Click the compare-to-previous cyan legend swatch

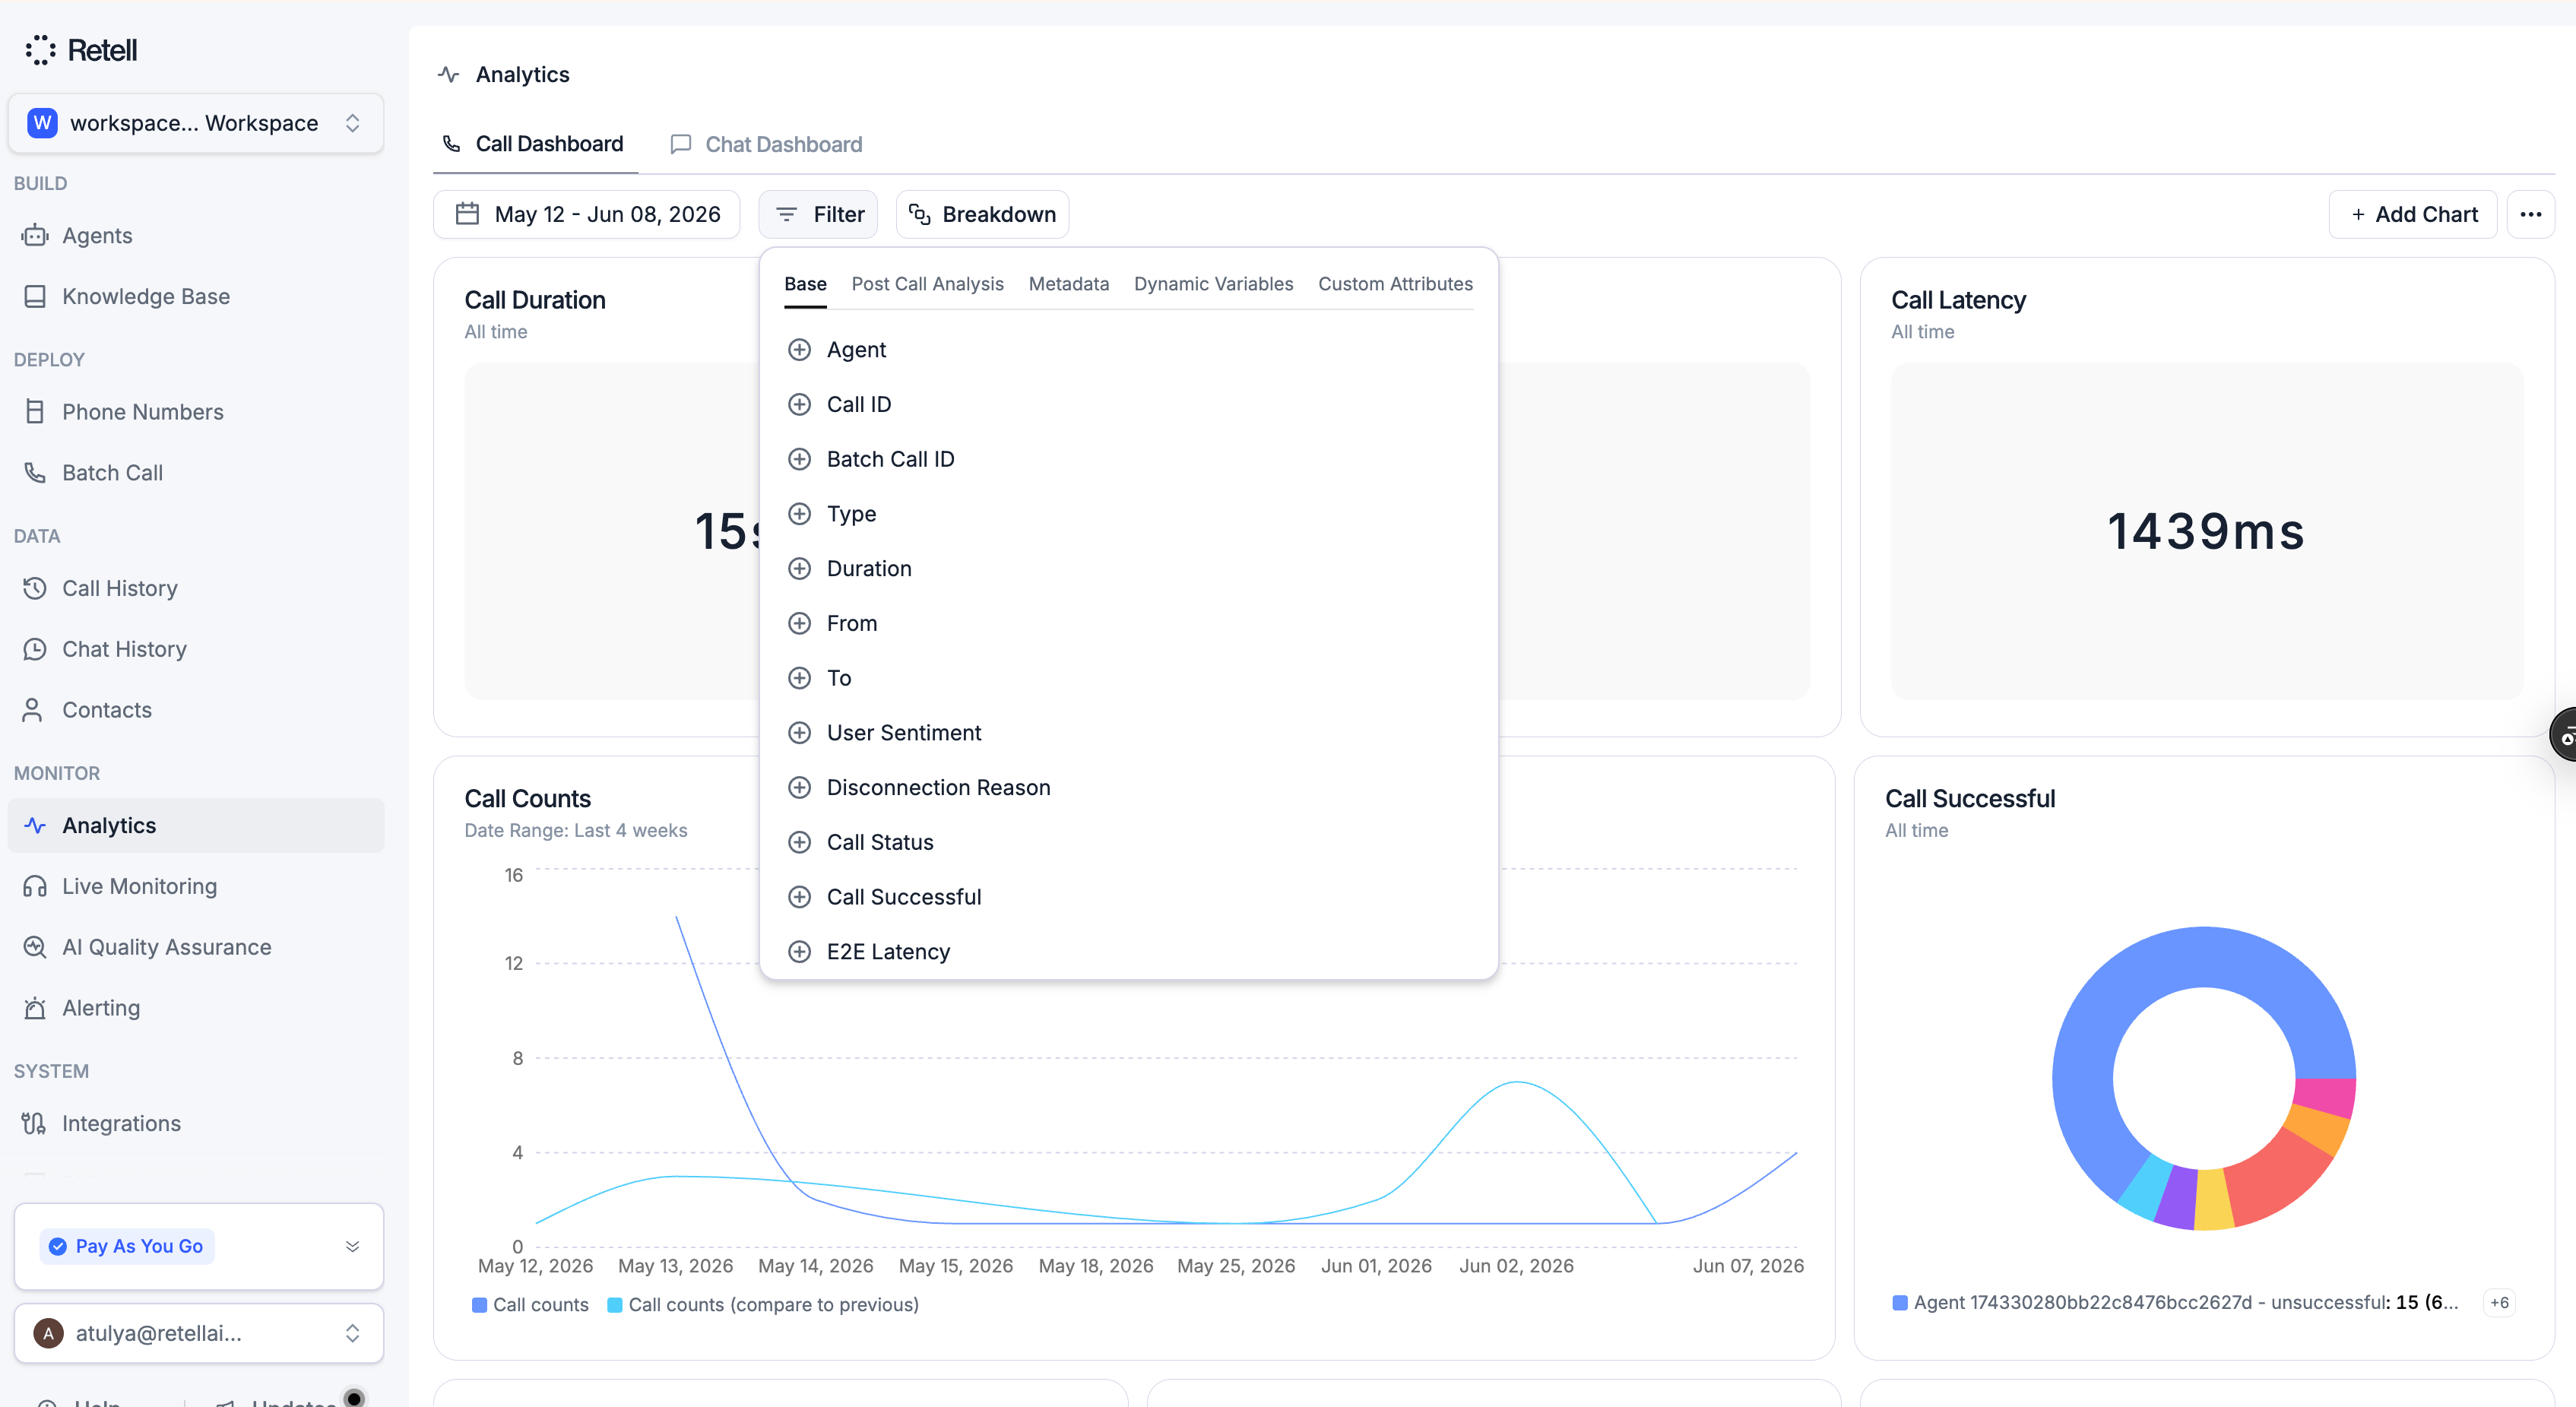(x=615, y=1305)
